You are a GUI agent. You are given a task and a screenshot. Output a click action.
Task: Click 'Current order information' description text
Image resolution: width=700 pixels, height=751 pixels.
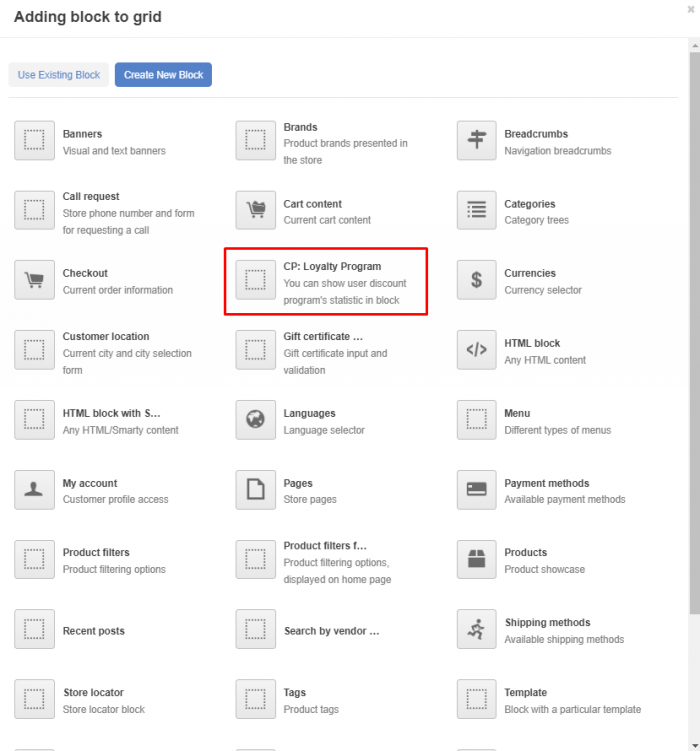click(x=118, y=290)
